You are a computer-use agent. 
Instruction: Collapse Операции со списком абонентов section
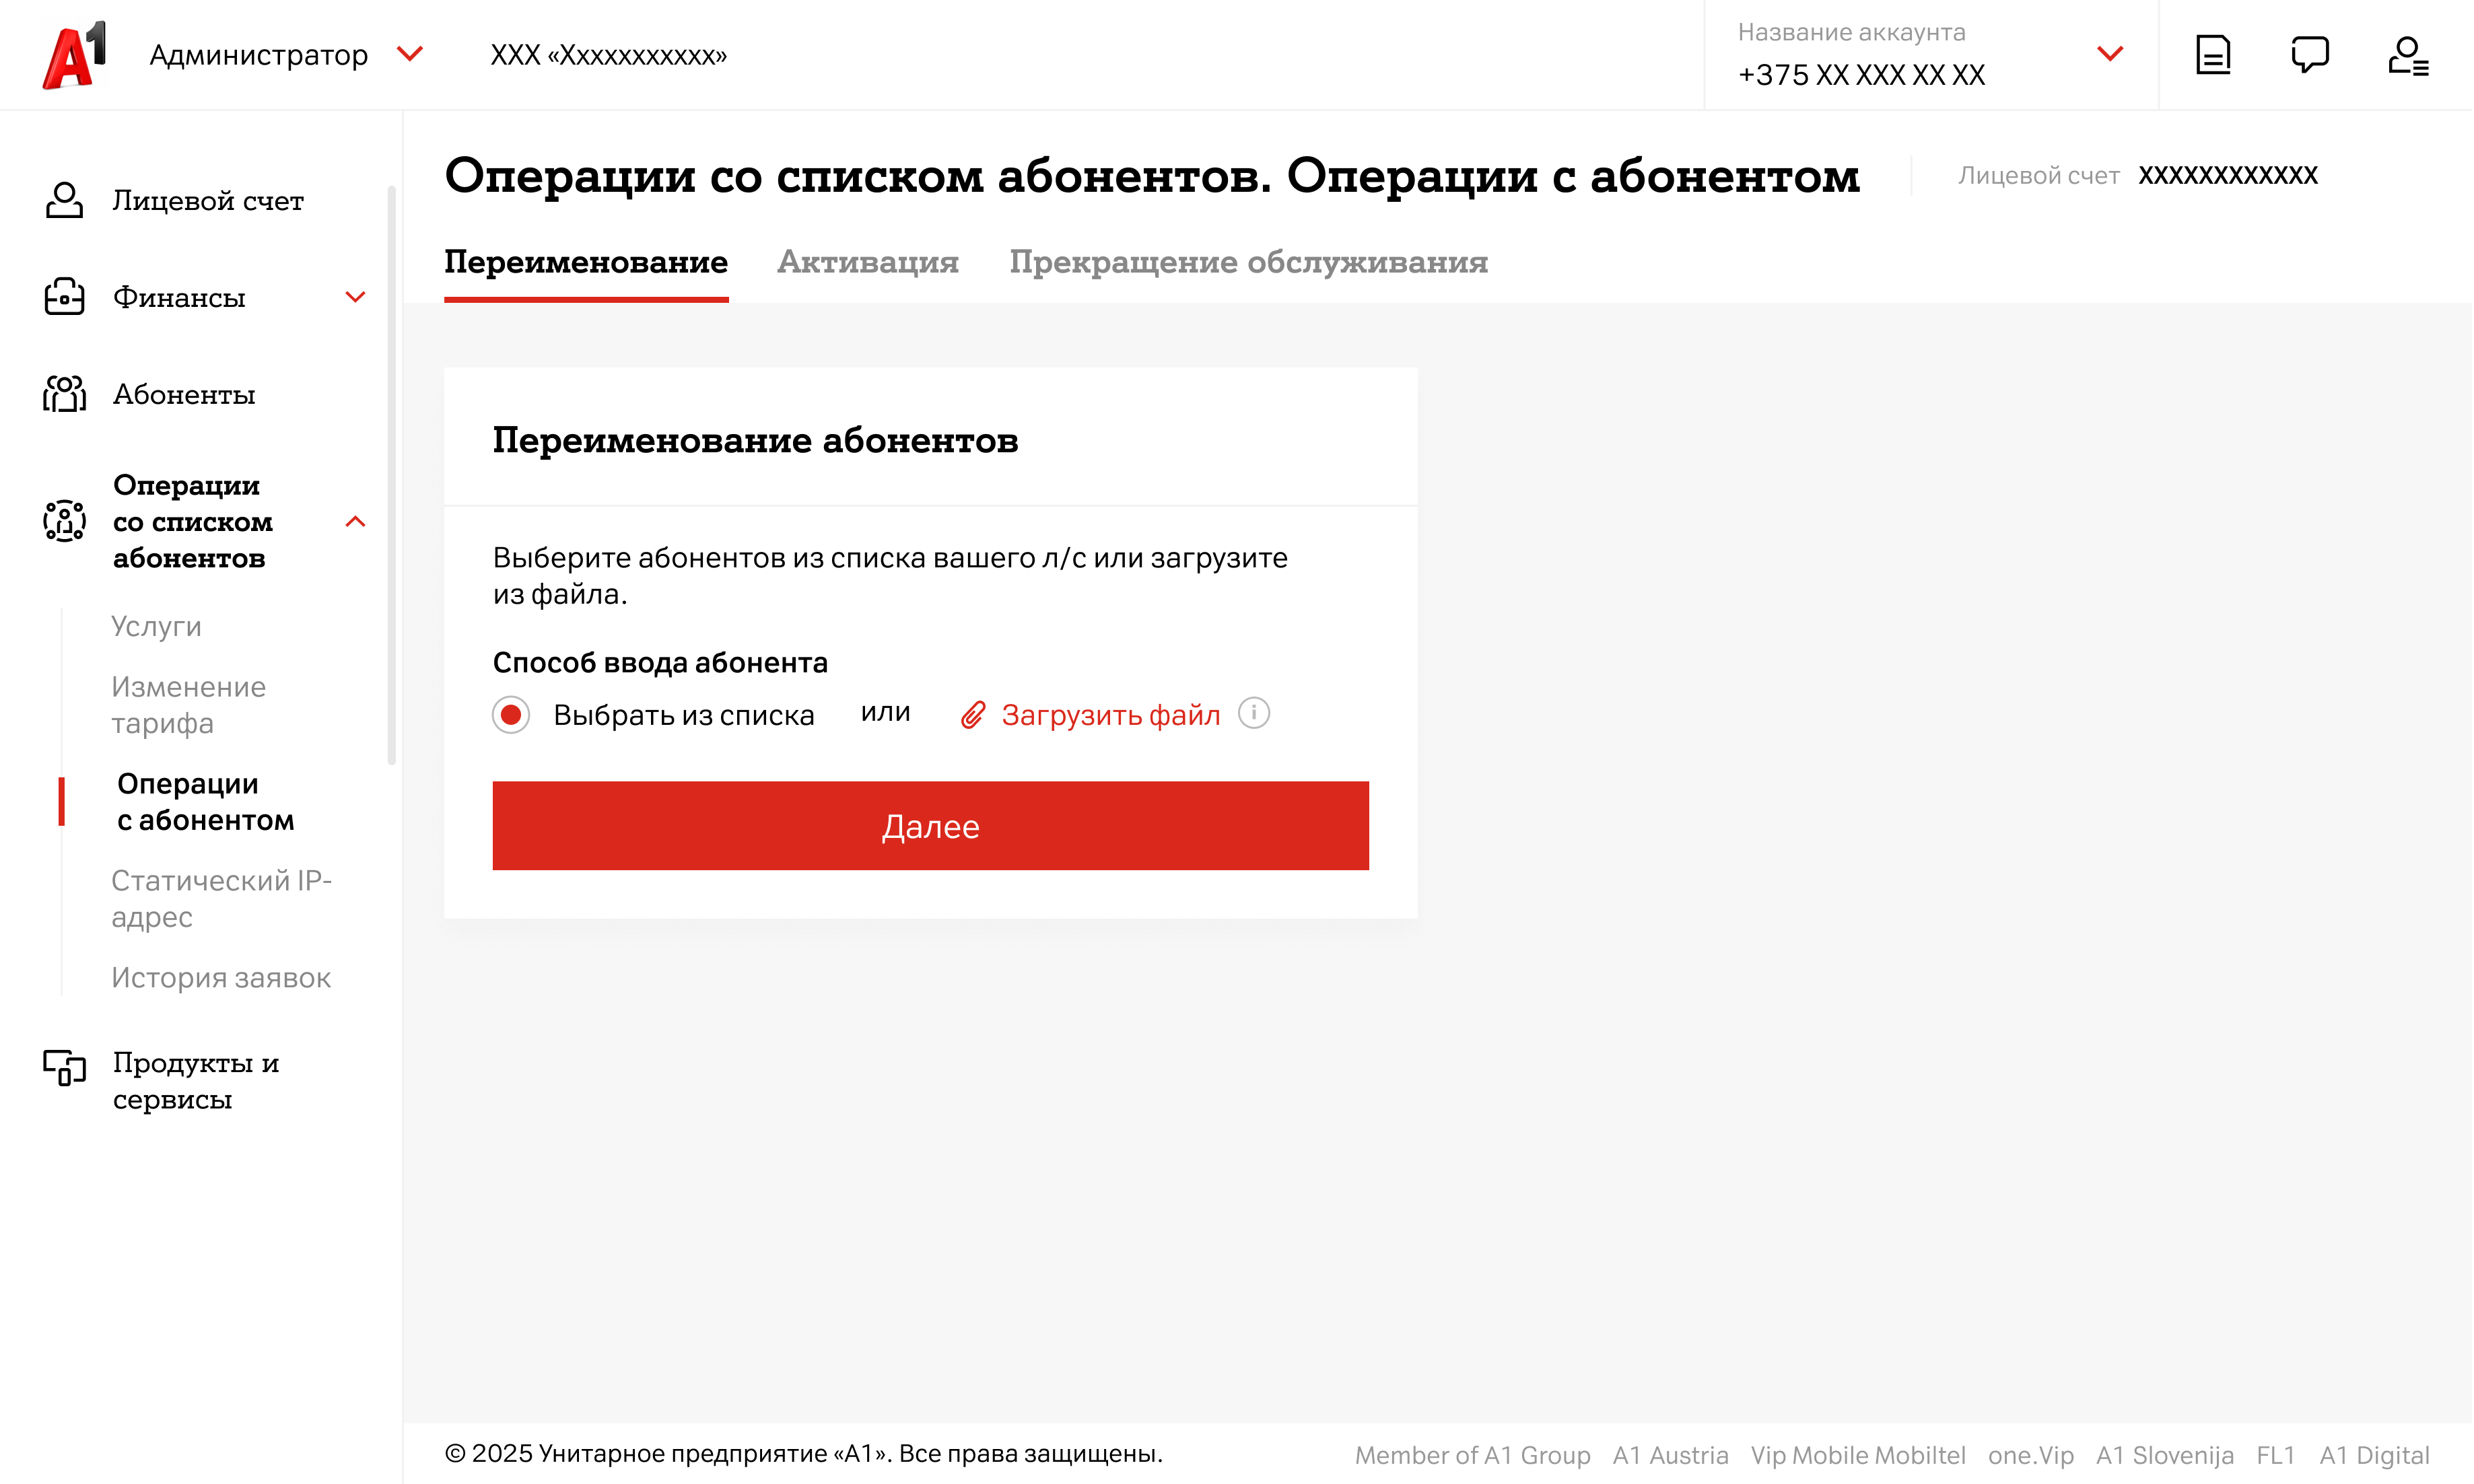click(x=355, y=521)
